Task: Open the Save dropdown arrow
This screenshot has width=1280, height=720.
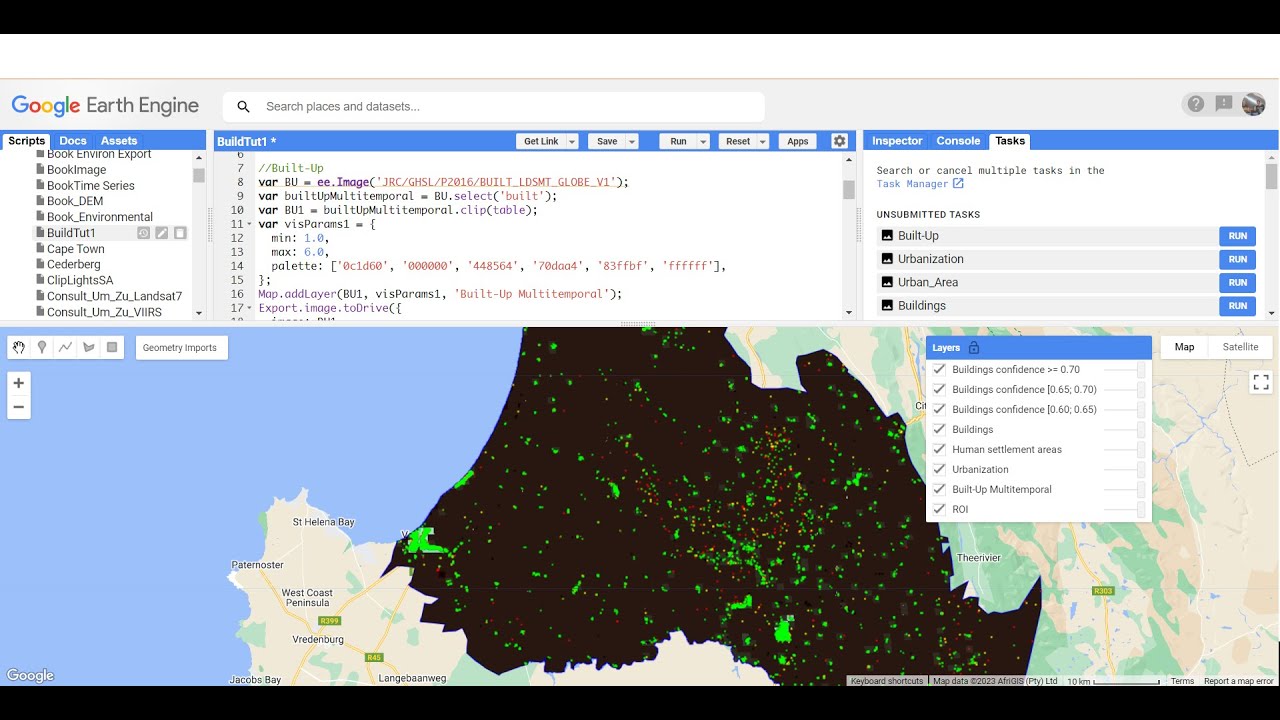Action: pos(632,141)
